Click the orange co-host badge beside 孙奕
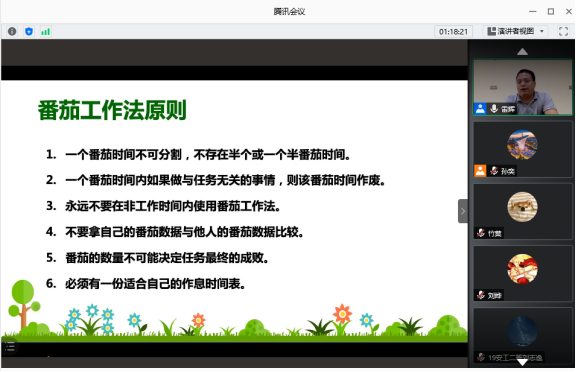Screen dimensions: 576x372 coord(480,171)
